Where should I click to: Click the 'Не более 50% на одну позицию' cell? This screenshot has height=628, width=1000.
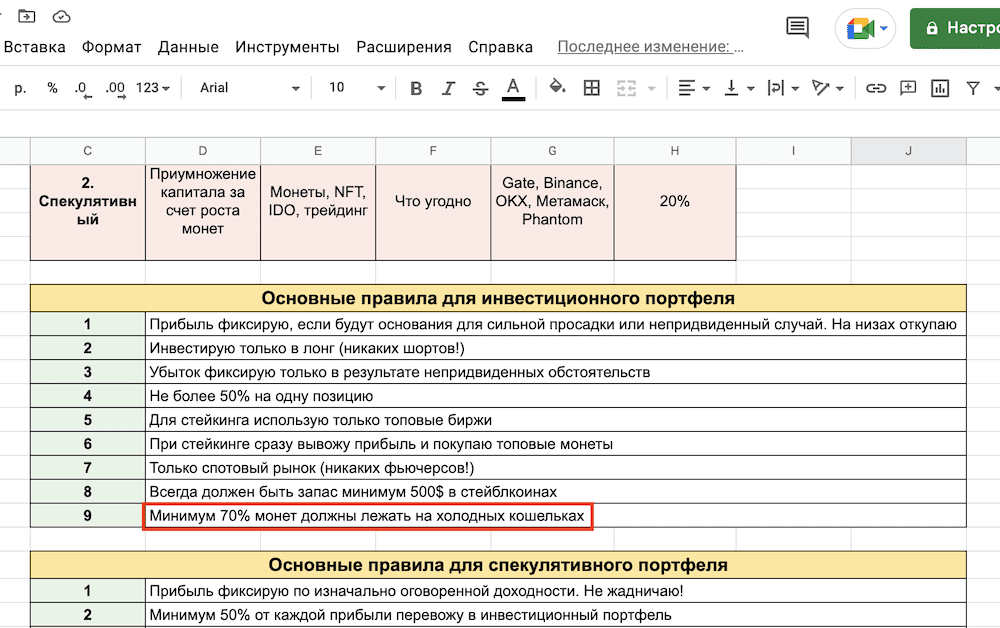click(556, 396)
